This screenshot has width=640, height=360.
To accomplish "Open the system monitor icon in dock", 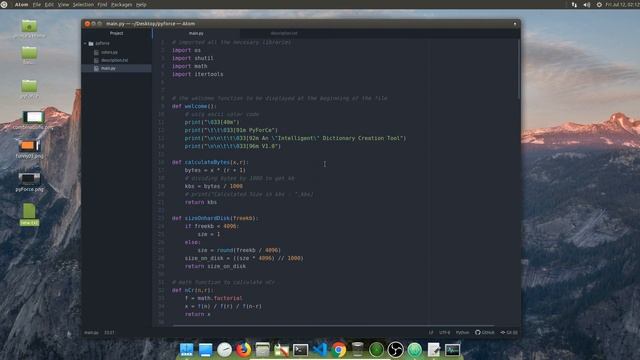I will [x=452, y=350].
